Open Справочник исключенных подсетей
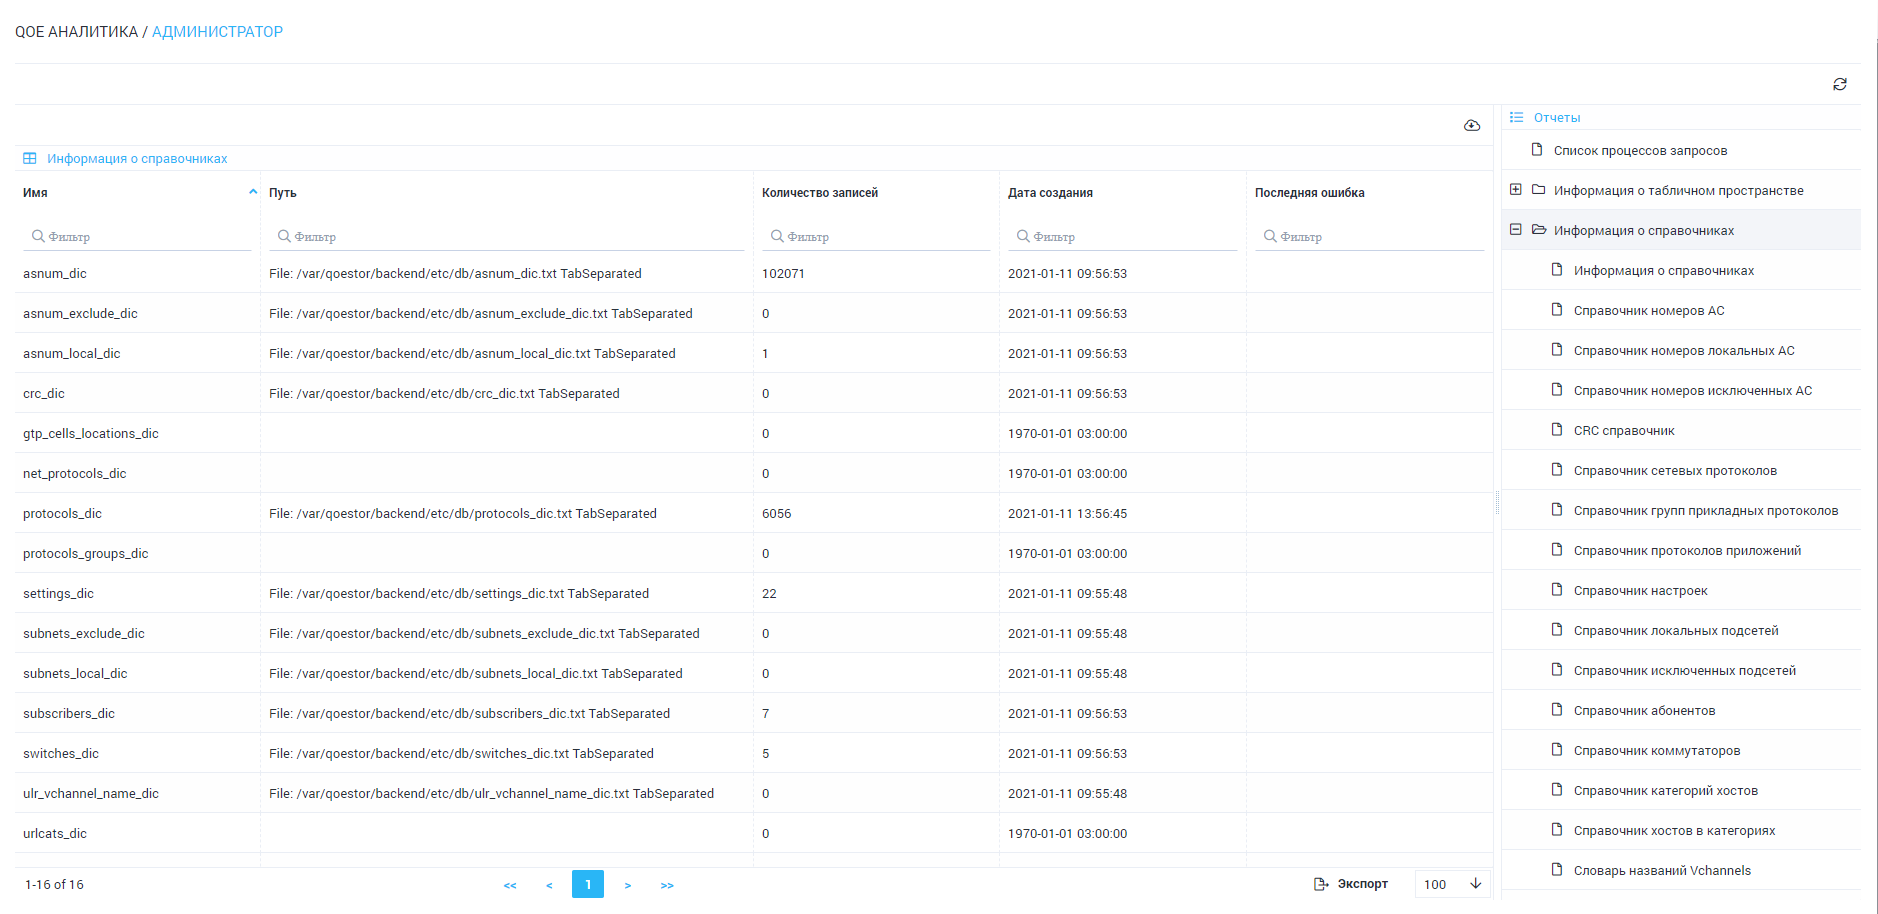Screen dimensions: 1878x914 (x=1684, y=671)
